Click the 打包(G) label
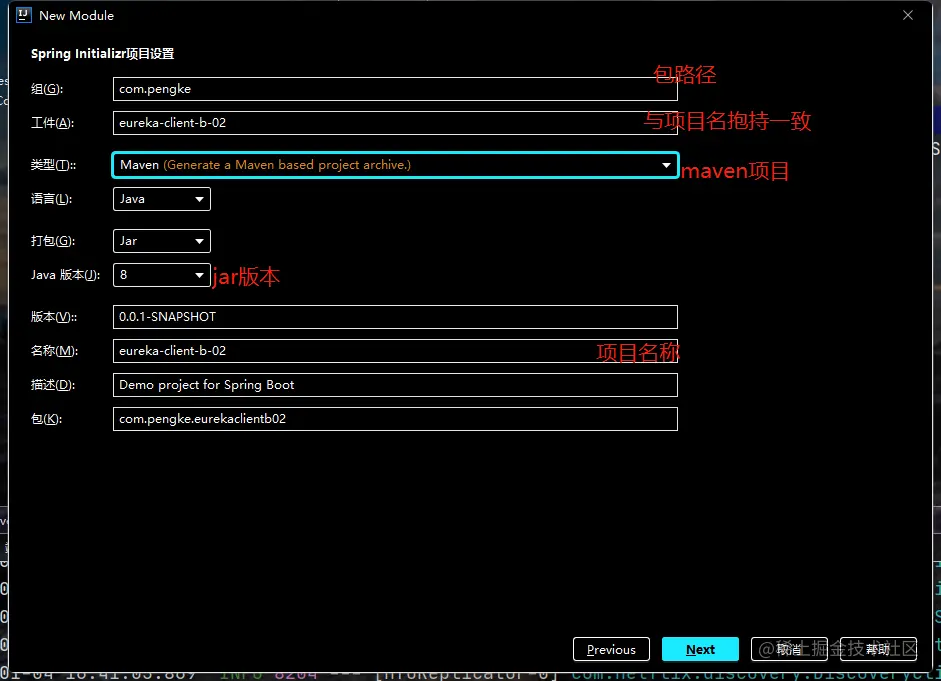 53,241
